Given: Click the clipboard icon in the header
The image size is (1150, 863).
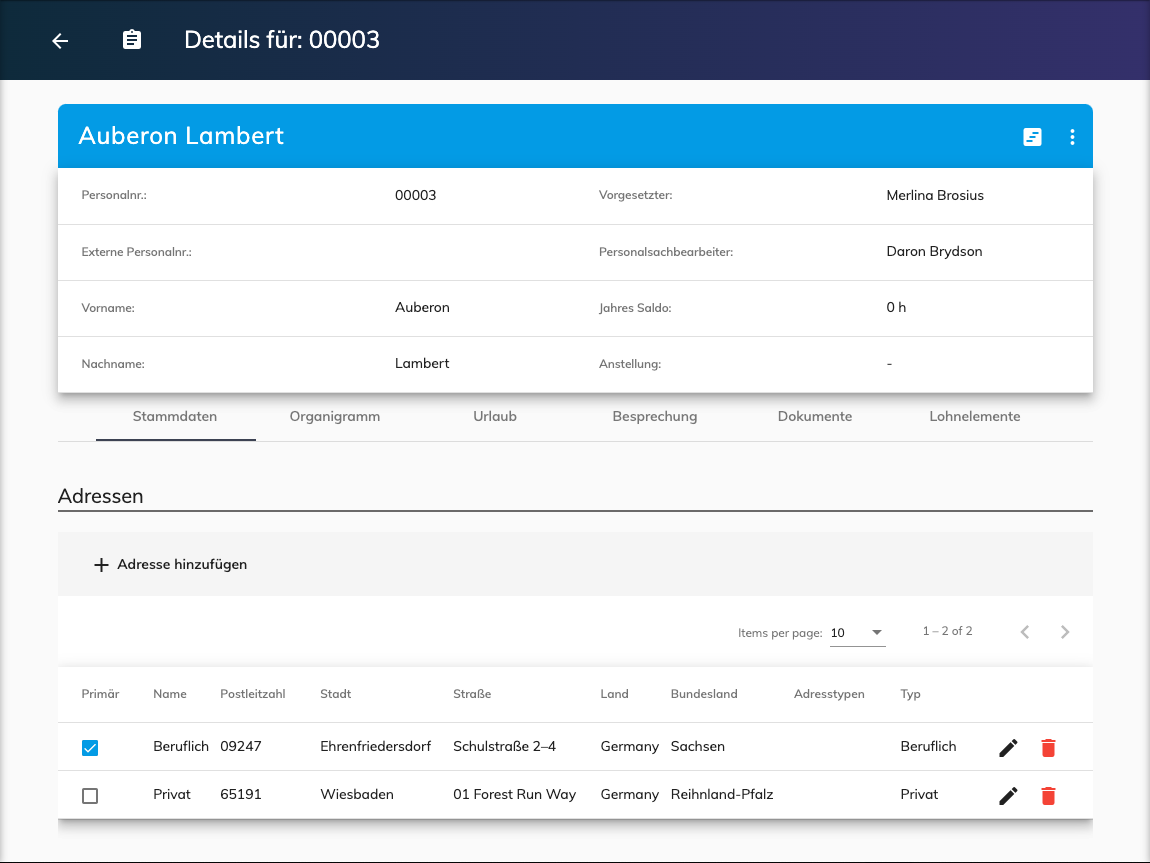Looking at the screenshot, I should (x=132, y=40).
